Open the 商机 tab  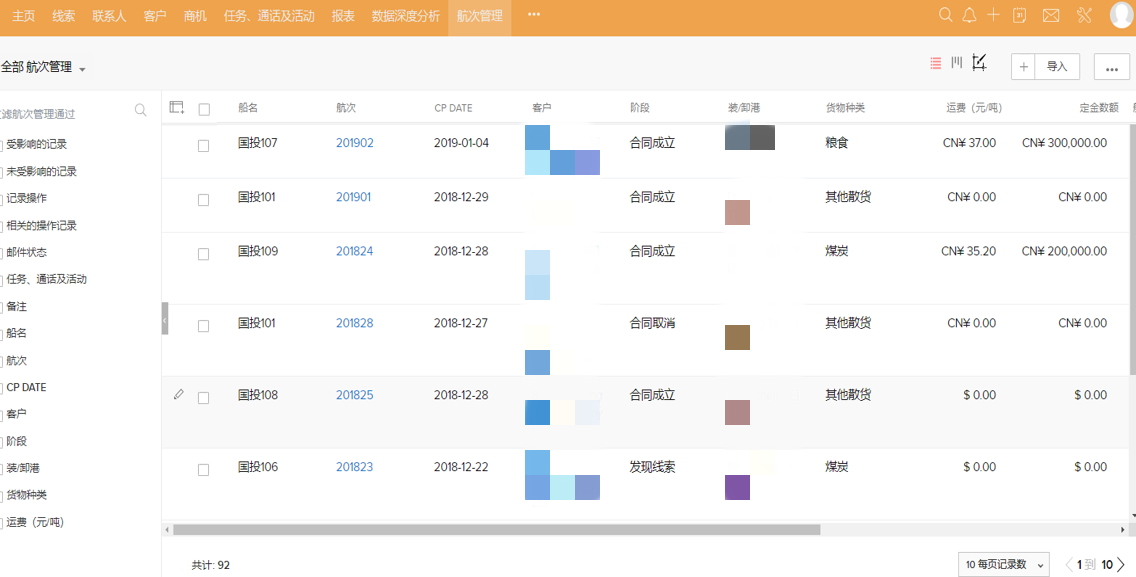click(196, 16)
